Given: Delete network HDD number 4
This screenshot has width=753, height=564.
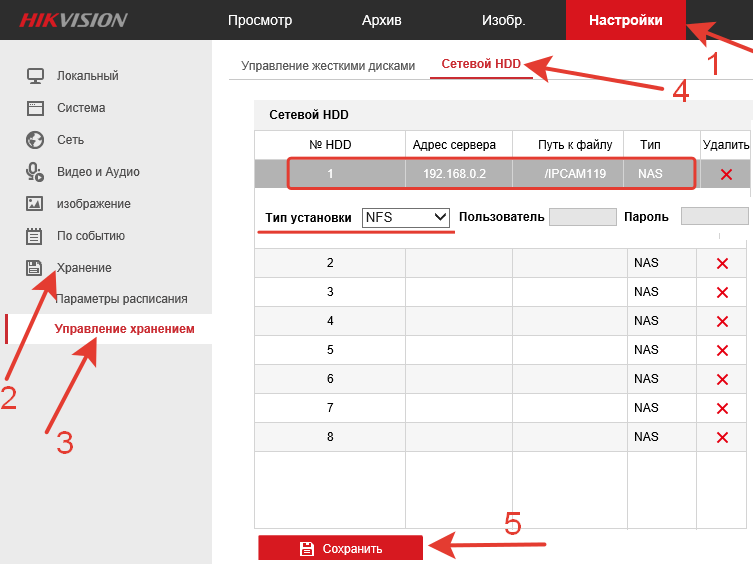Looking at the screenshot, I should tap(722, 321).
